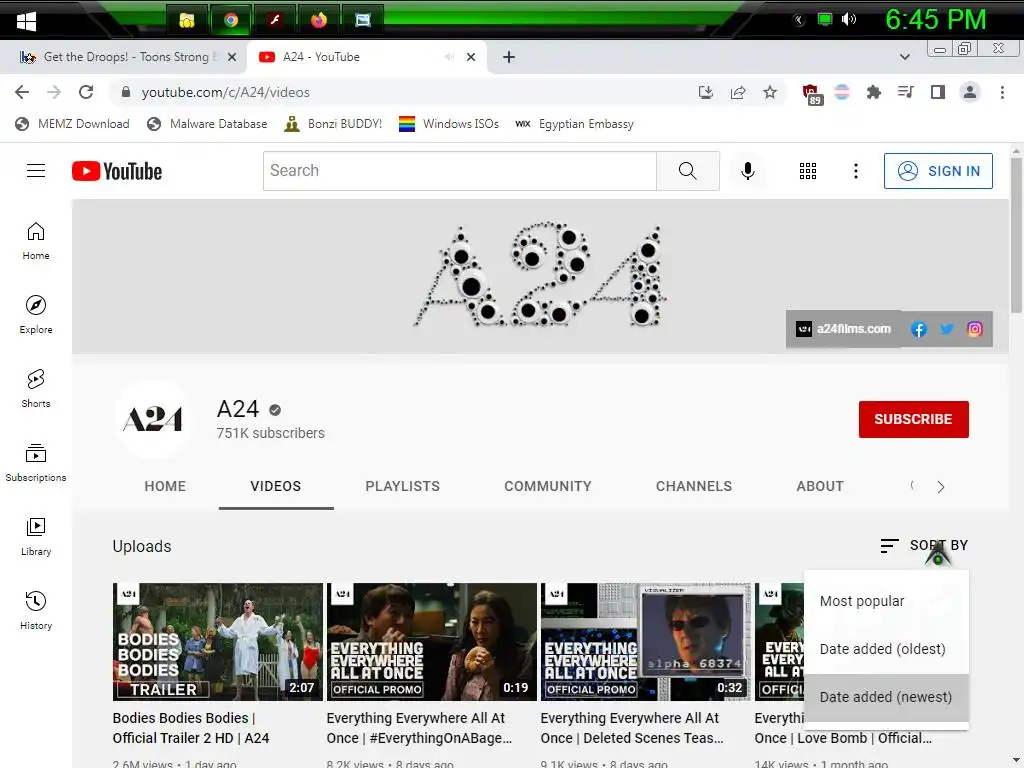Open Malware Database bookmark
The image size is (1024, 768).
pos(207,124)
